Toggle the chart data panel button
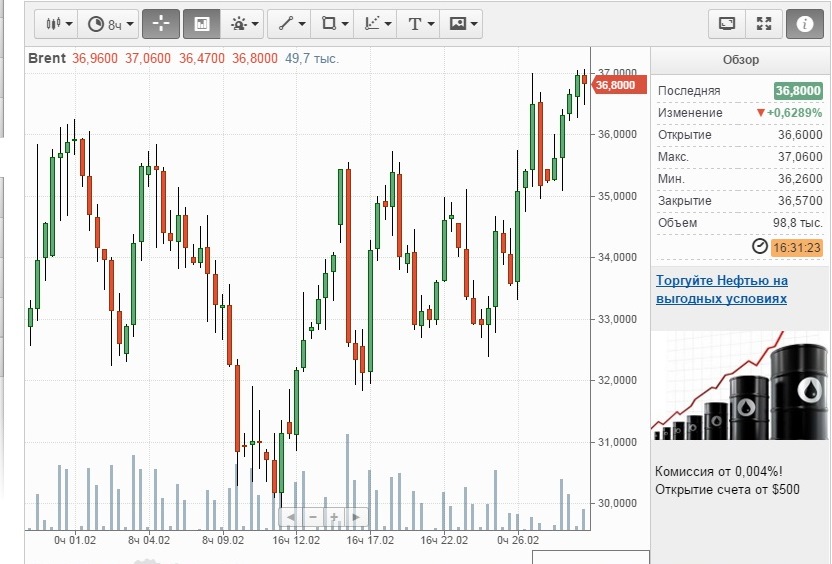This screenshot has height=564, width=832. 201,23
